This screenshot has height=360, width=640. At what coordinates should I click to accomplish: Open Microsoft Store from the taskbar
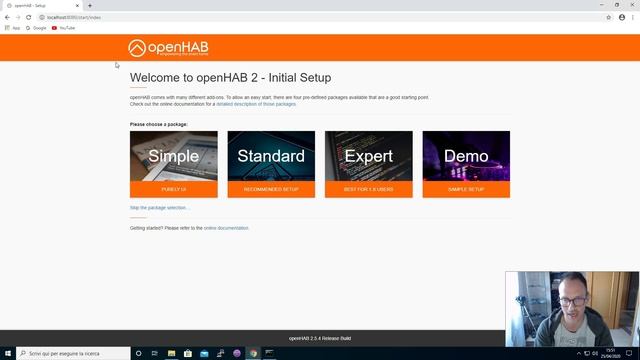tap(188, 353)
